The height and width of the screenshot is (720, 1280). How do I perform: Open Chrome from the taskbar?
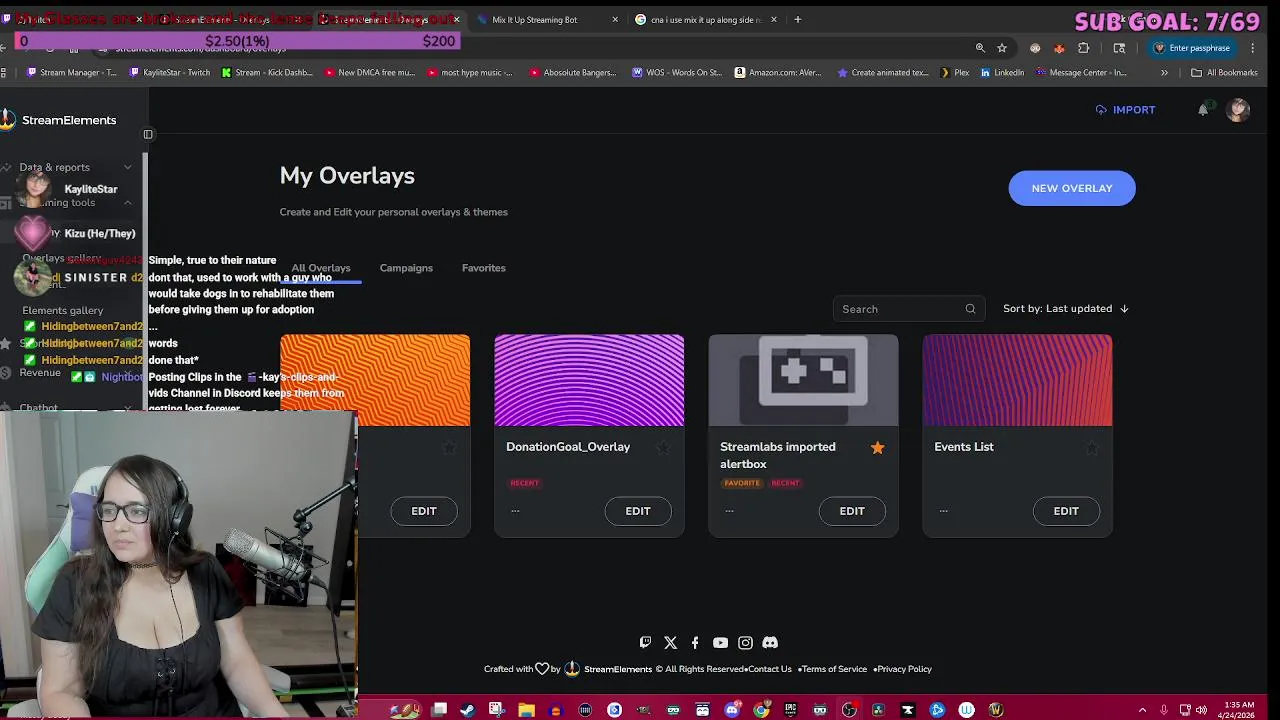(x=762, y=710)
